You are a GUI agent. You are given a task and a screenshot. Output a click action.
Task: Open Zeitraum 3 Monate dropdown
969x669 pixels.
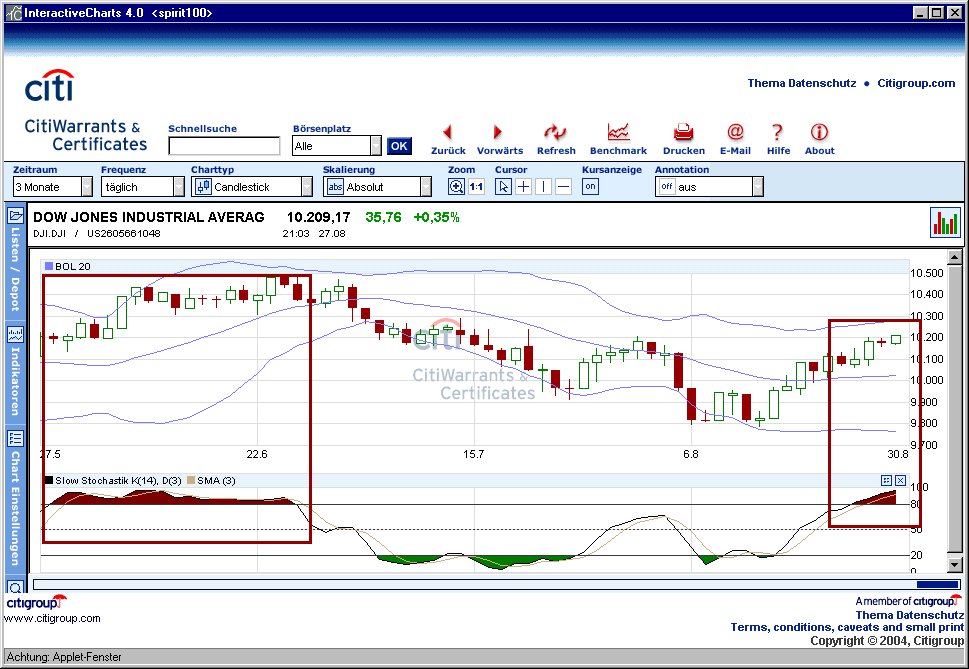(x=53, y=187)
